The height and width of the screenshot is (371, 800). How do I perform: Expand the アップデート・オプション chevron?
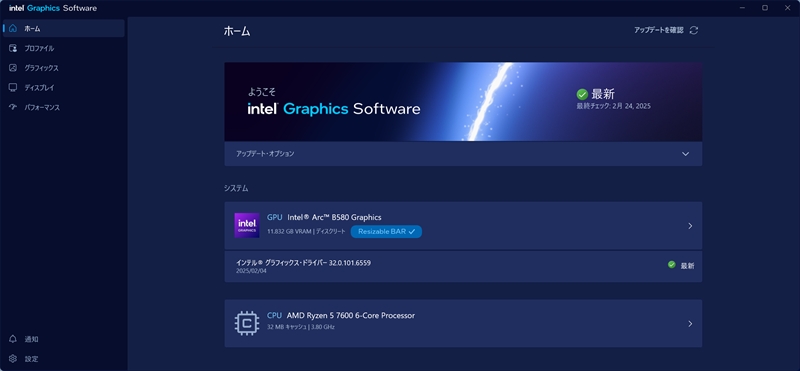[x=685, y=154]
